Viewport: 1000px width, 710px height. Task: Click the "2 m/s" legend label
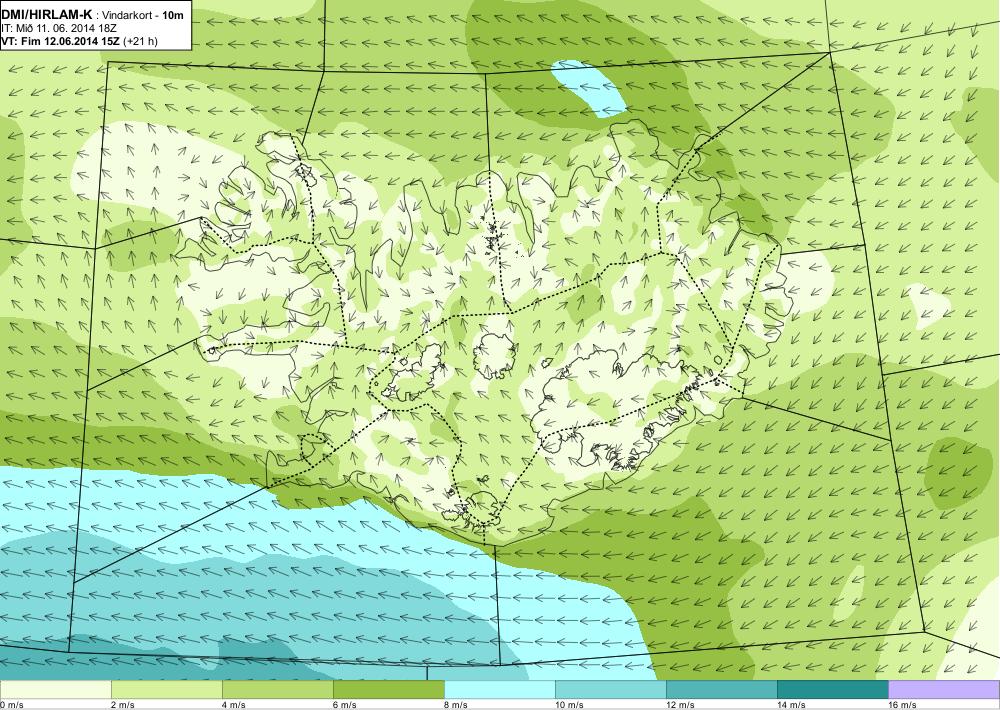123,705
